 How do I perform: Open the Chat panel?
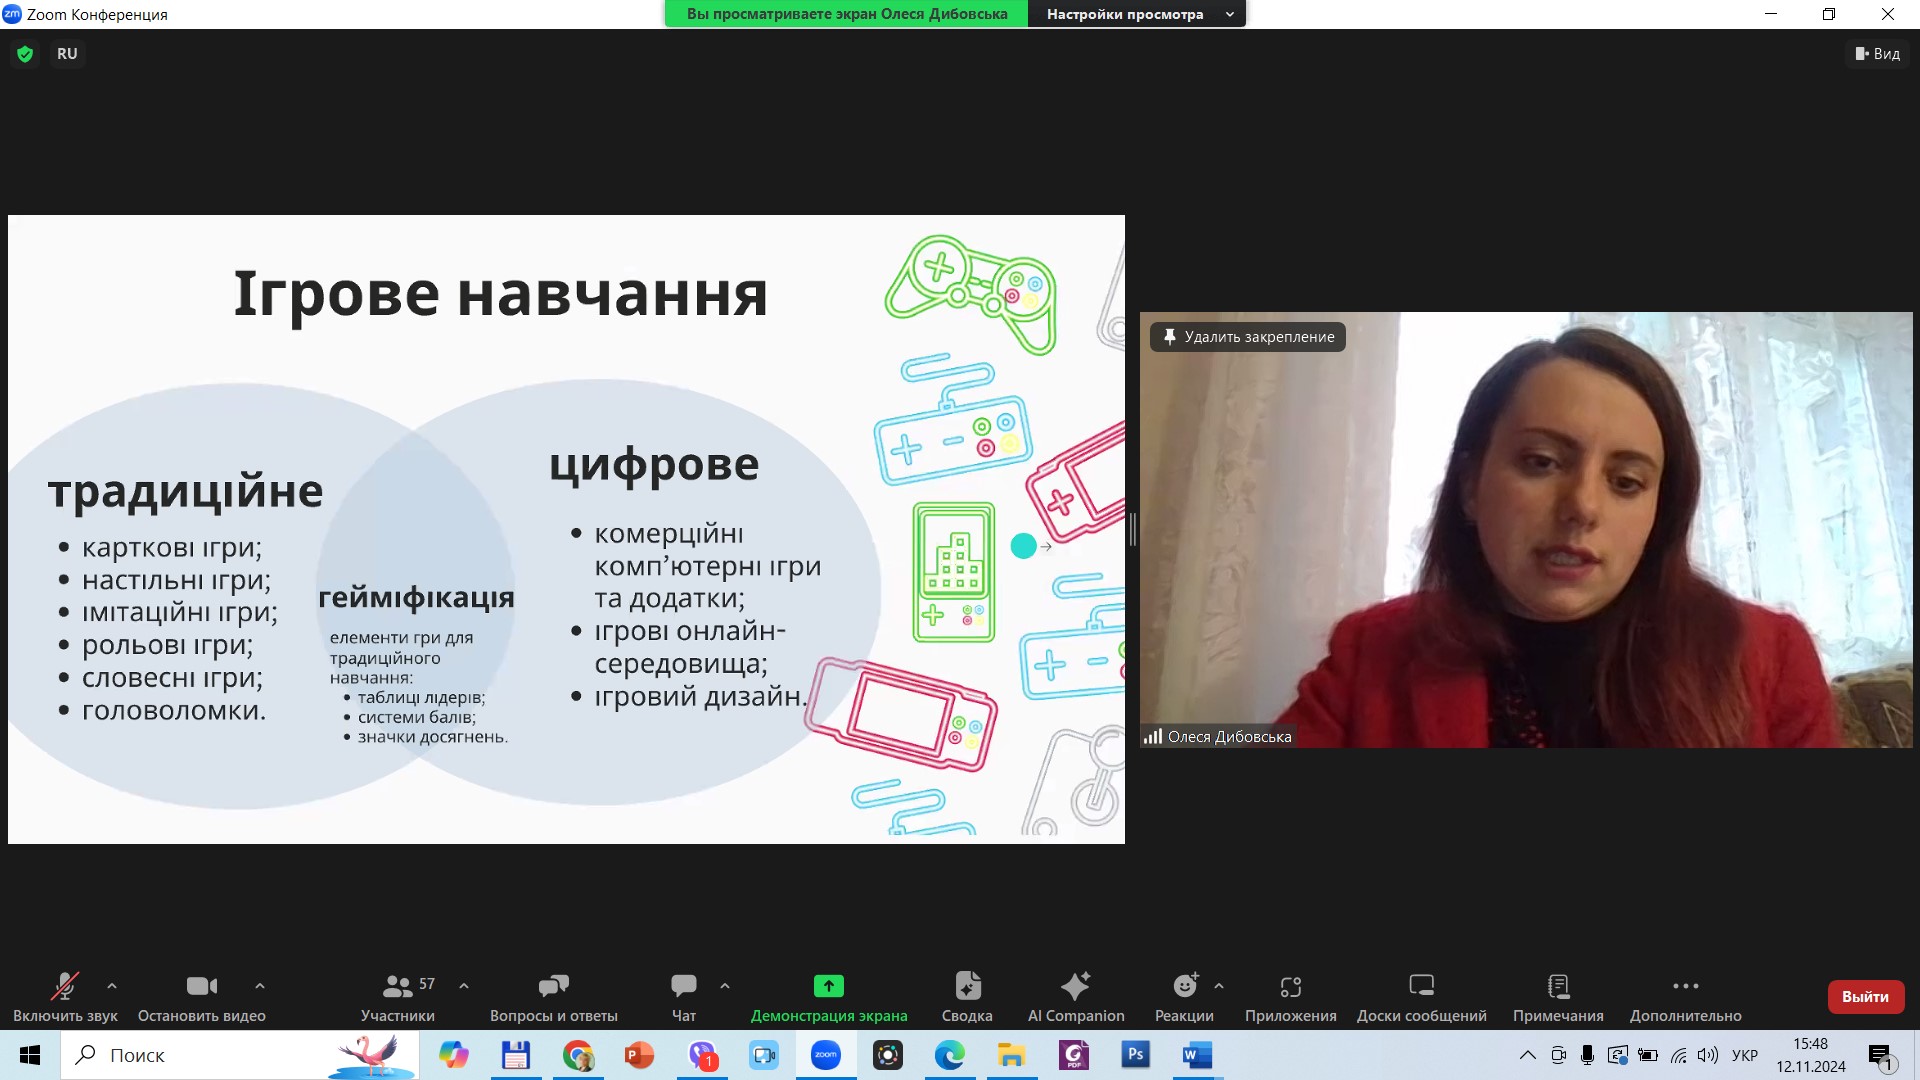[684, 987]
